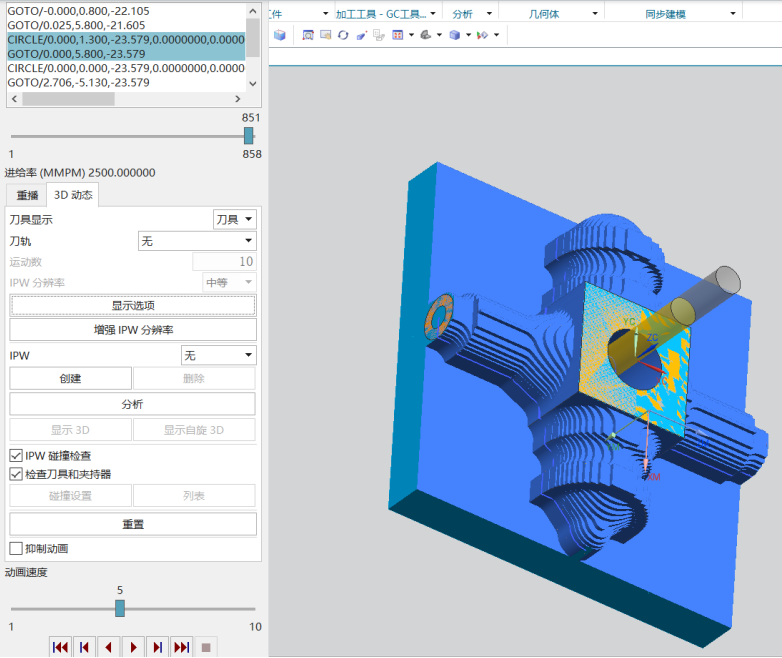Select line GOTO/2.706,-5.130,-23.579
The height and width of the screenshot is (658, 782).
click(126, 82)
